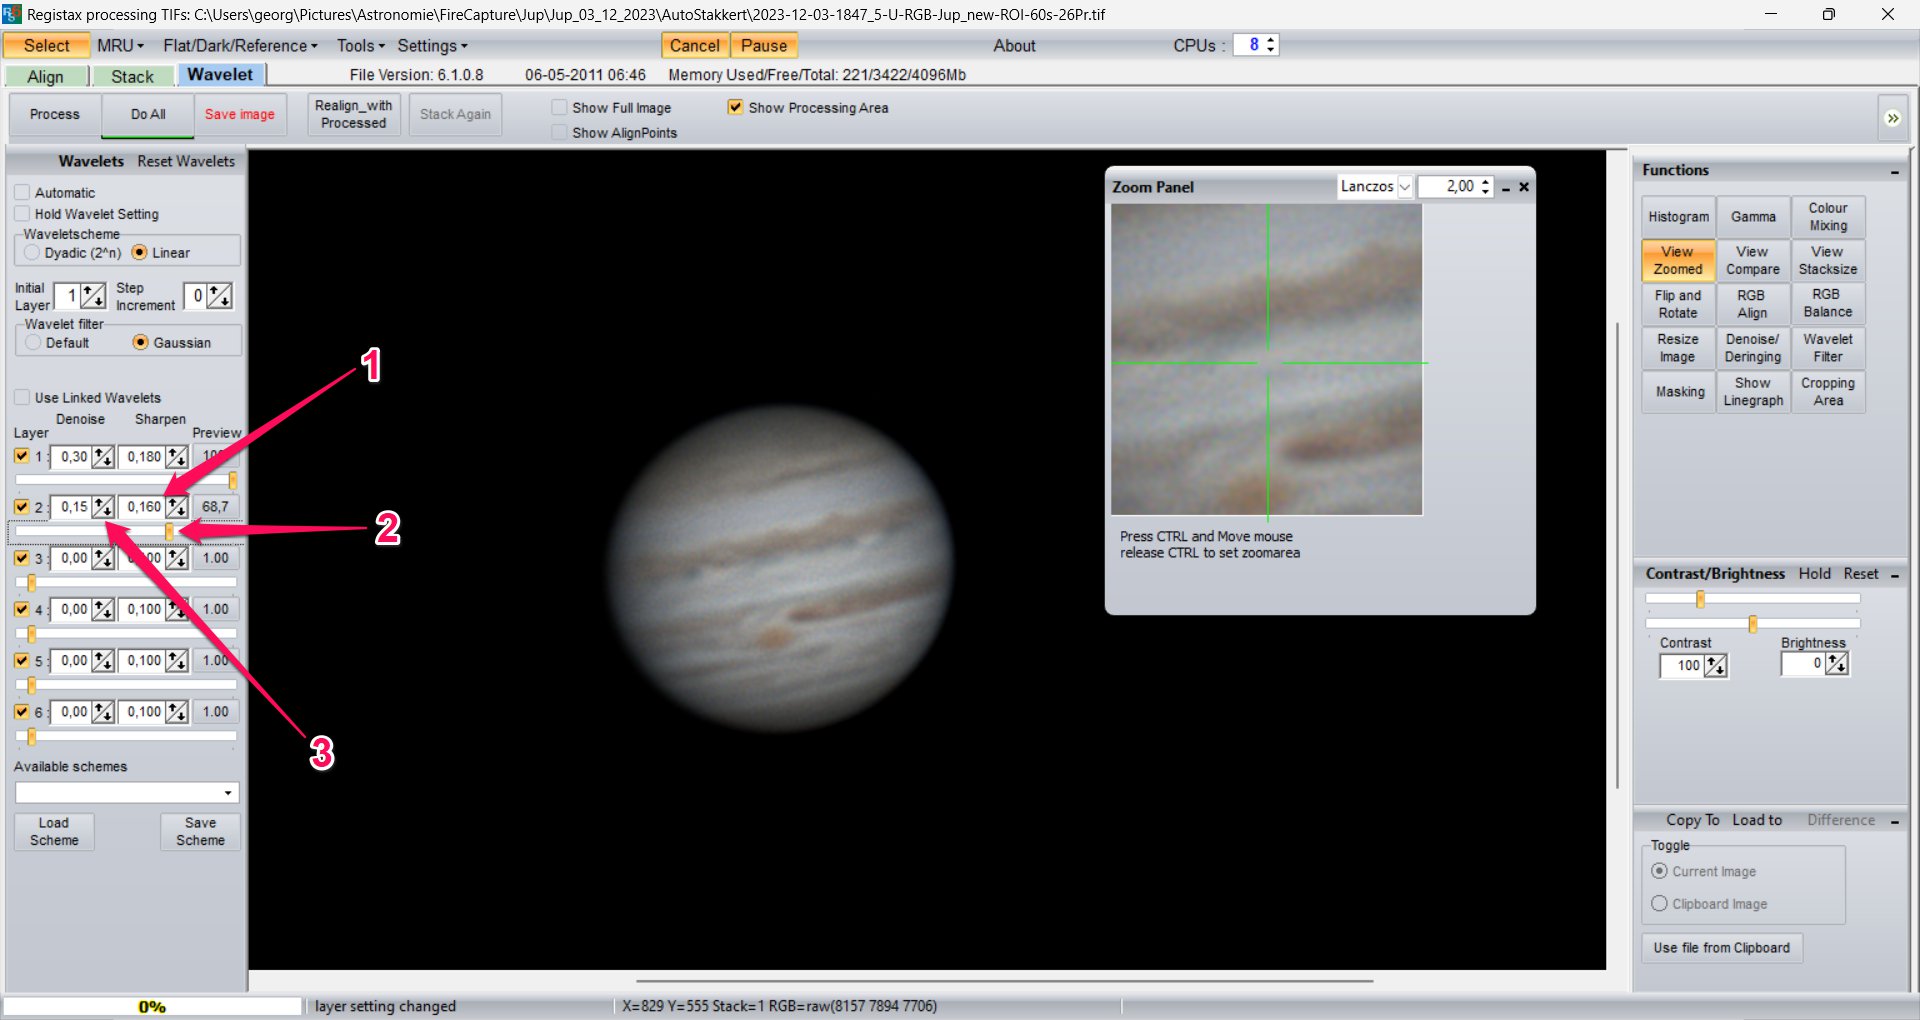Enable Show AlignPoints
The height and width of the screenshot is (1020, 1920).
click(x=559, y=132)
